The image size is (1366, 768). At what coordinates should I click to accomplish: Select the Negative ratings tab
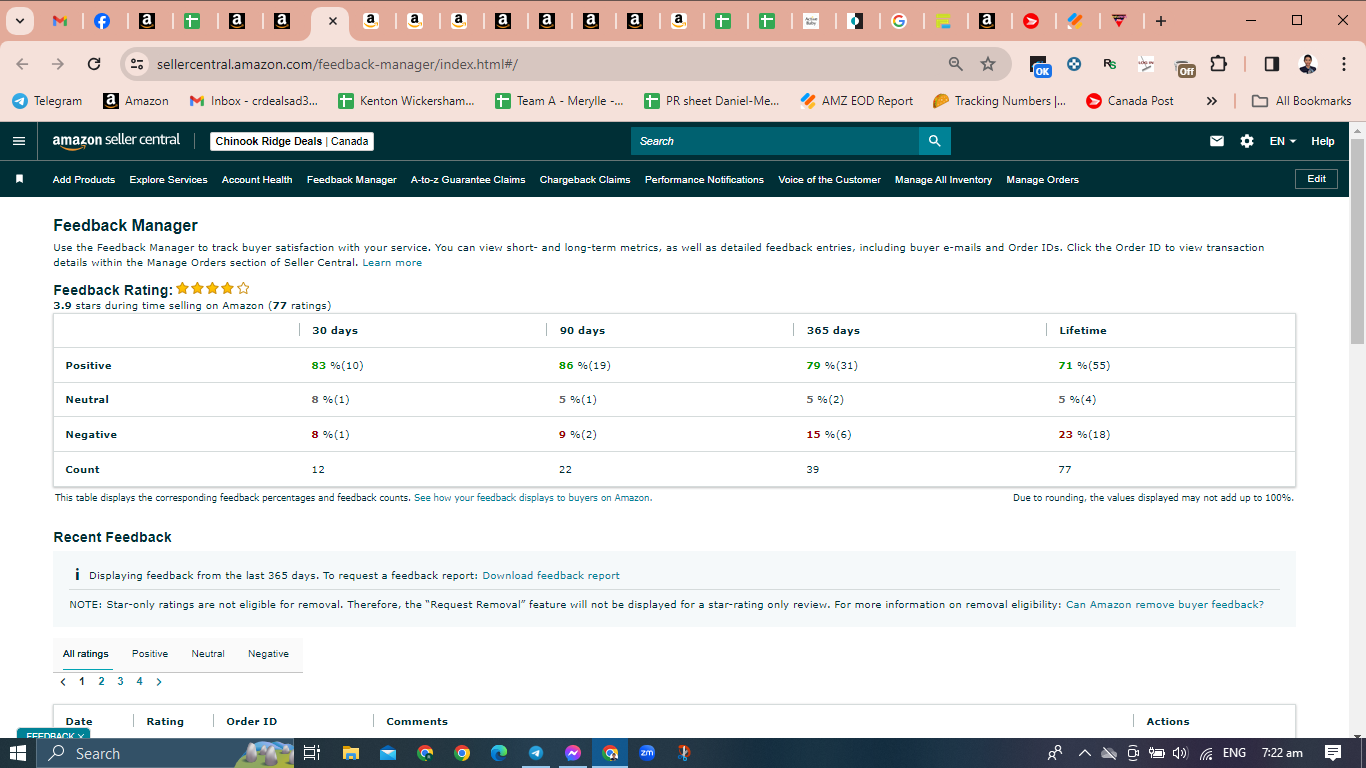coord(268,654)
